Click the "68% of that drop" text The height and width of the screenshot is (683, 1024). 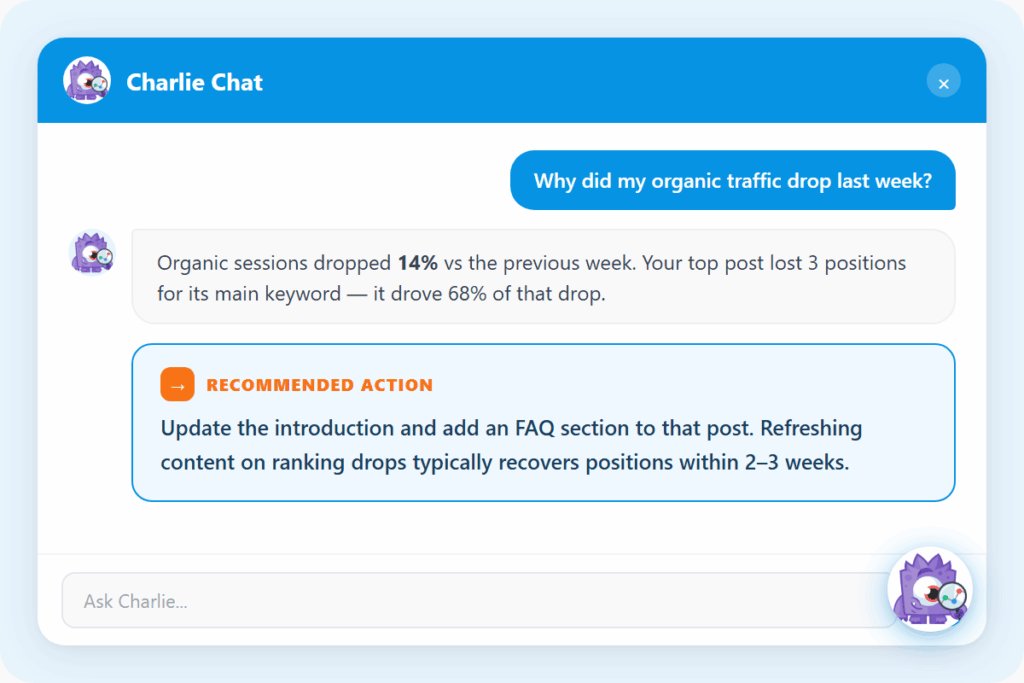point(526,294)
